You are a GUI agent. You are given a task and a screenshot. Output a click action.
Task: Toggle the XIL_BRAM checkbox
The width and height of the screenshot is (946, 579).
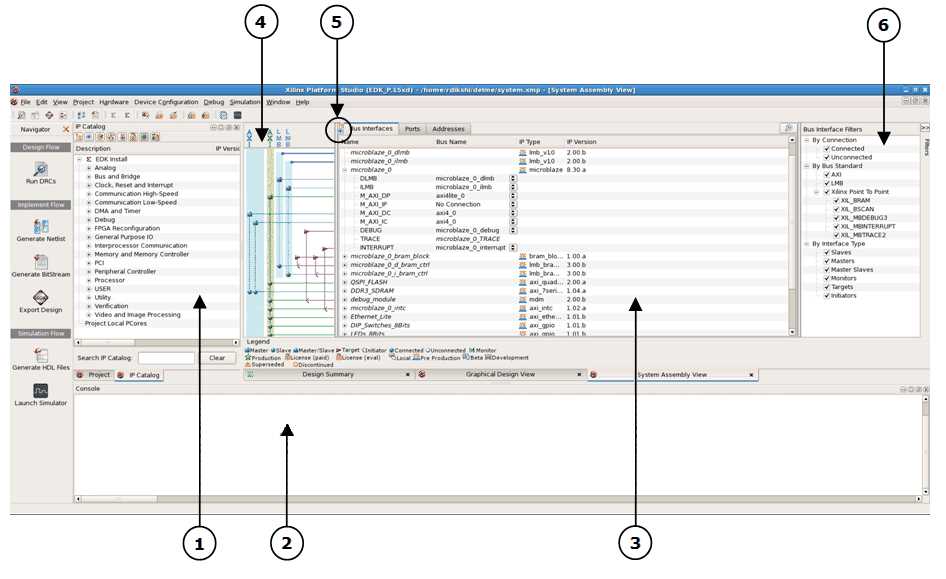pos(837,200)
